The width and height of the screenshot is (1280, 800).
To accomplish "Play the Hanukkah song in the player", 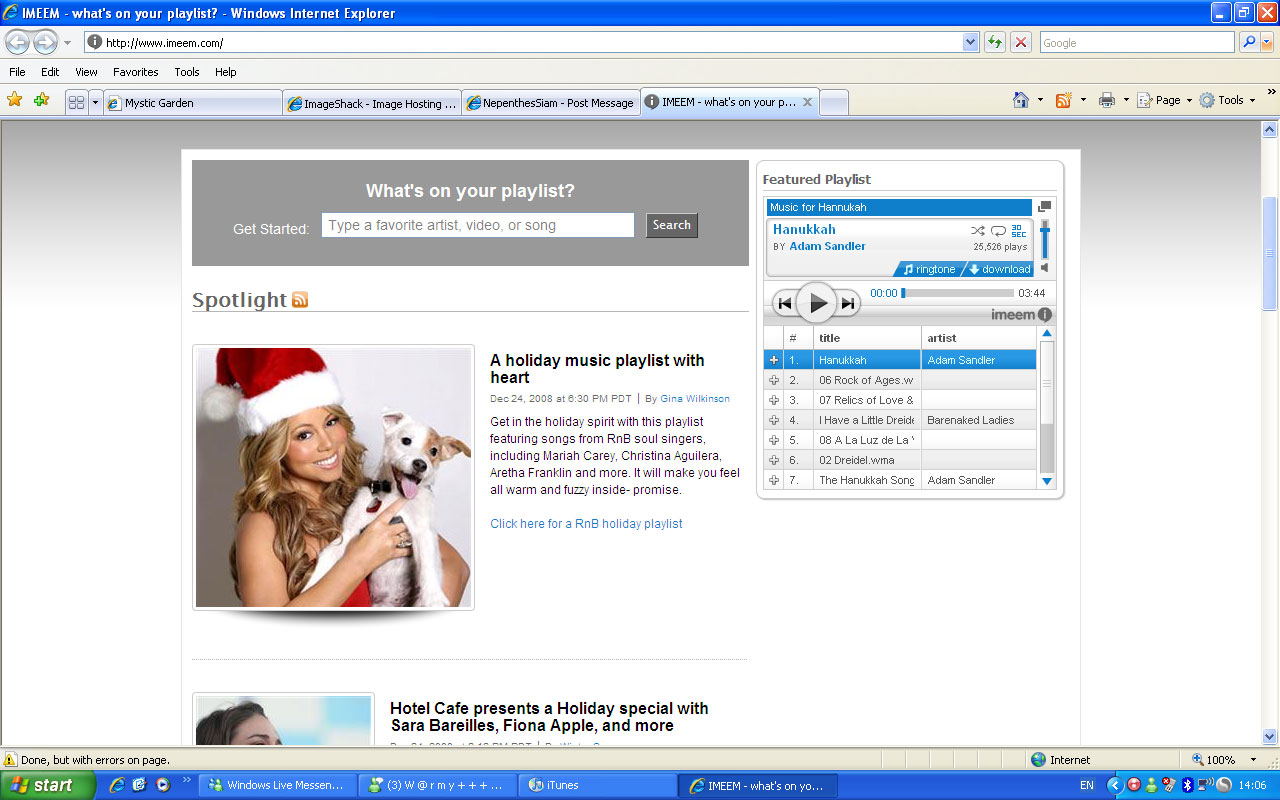I will 817,303.
